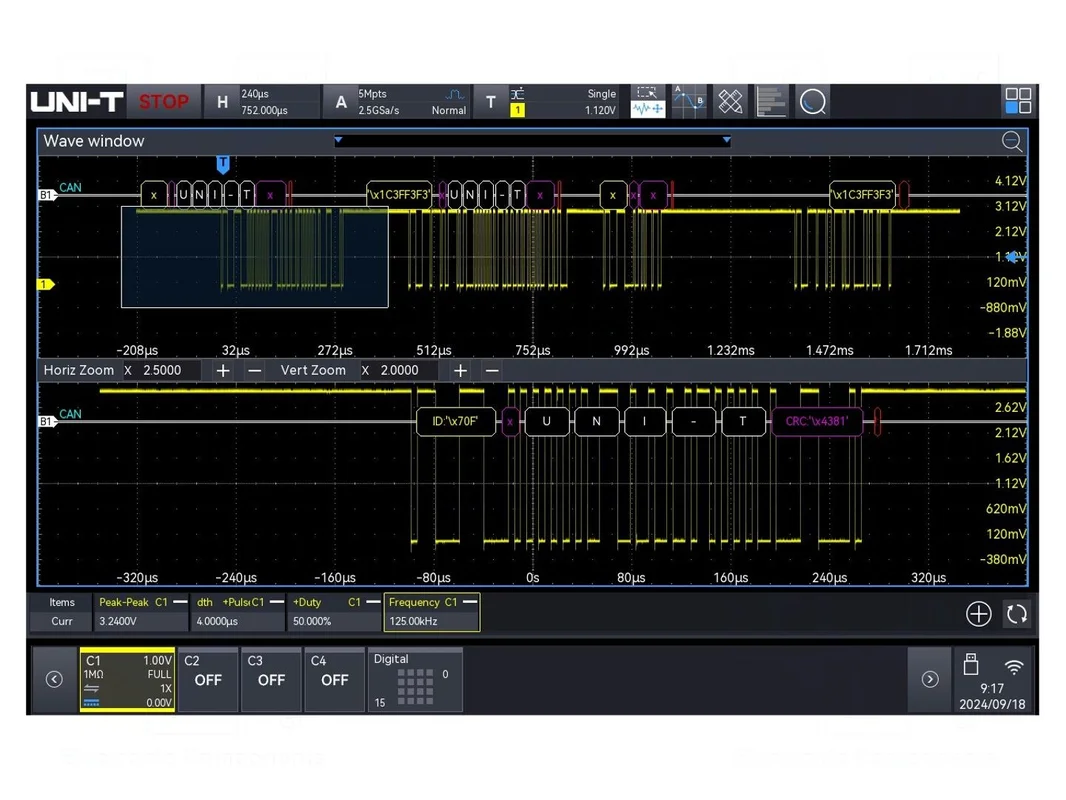
Task: Open the cursor measurement A-B icon
Action: [x=689, y=102]
